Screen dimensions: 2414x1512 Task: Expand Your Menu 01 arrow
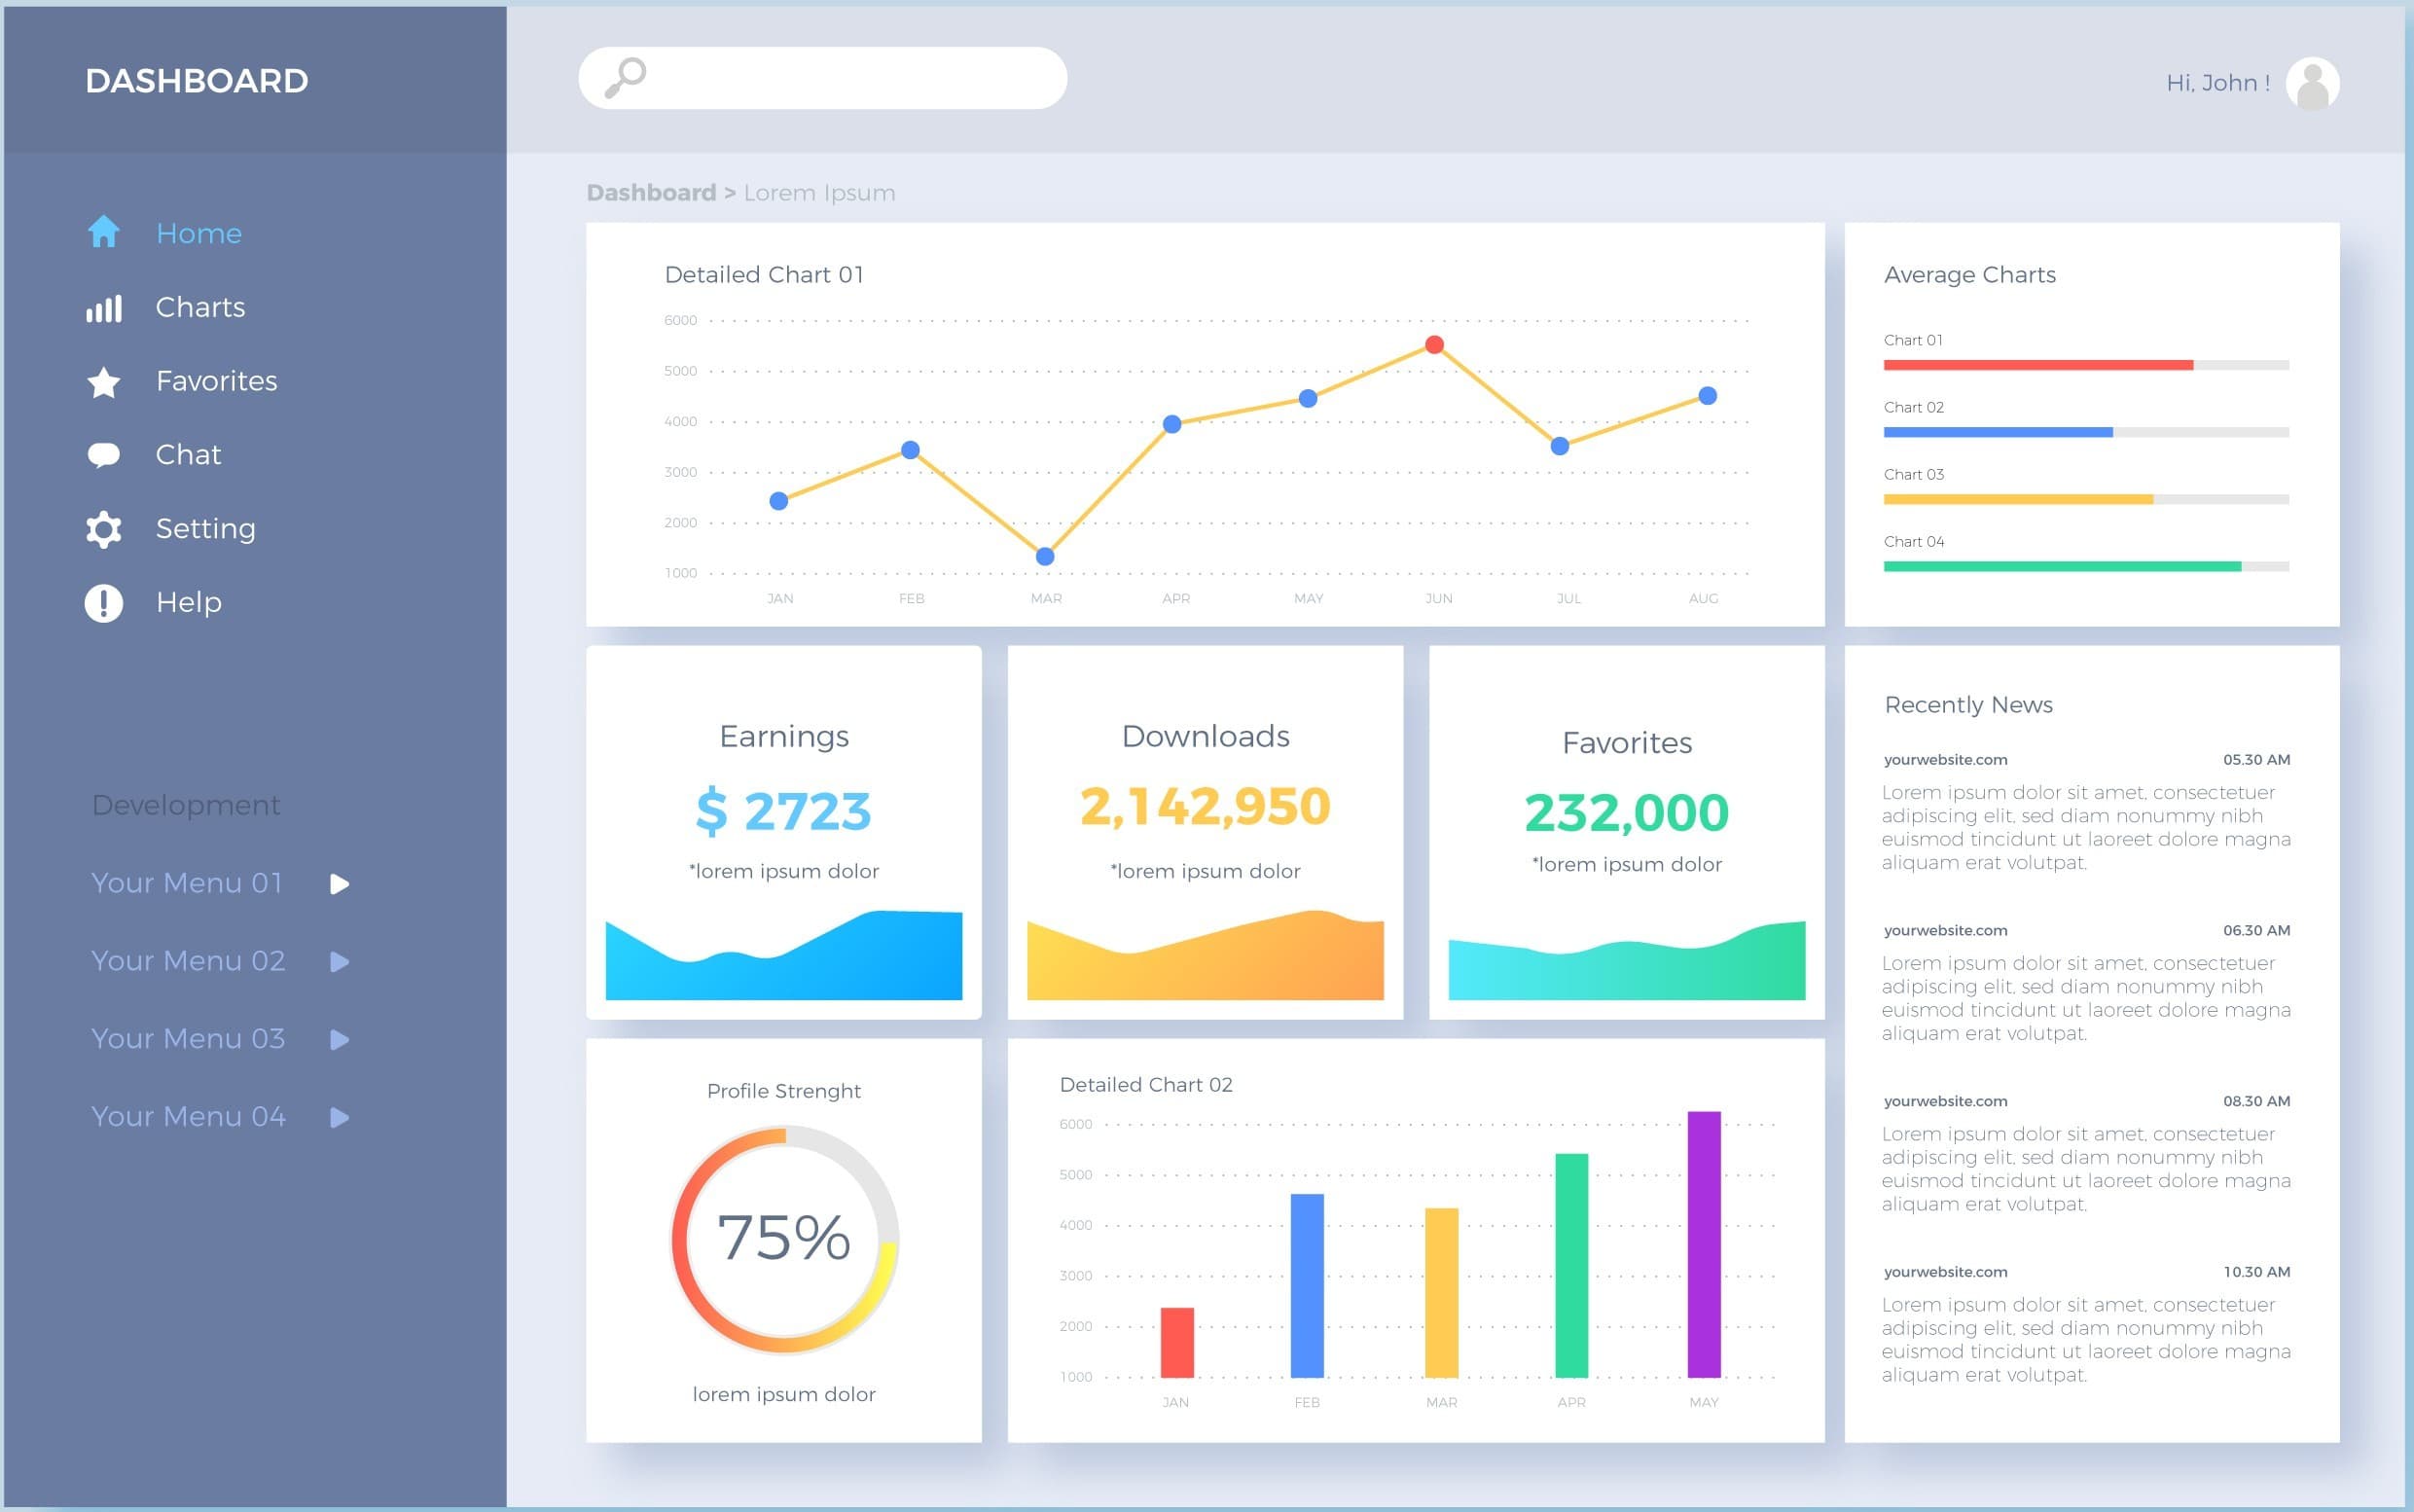click(x=340, y=884)
